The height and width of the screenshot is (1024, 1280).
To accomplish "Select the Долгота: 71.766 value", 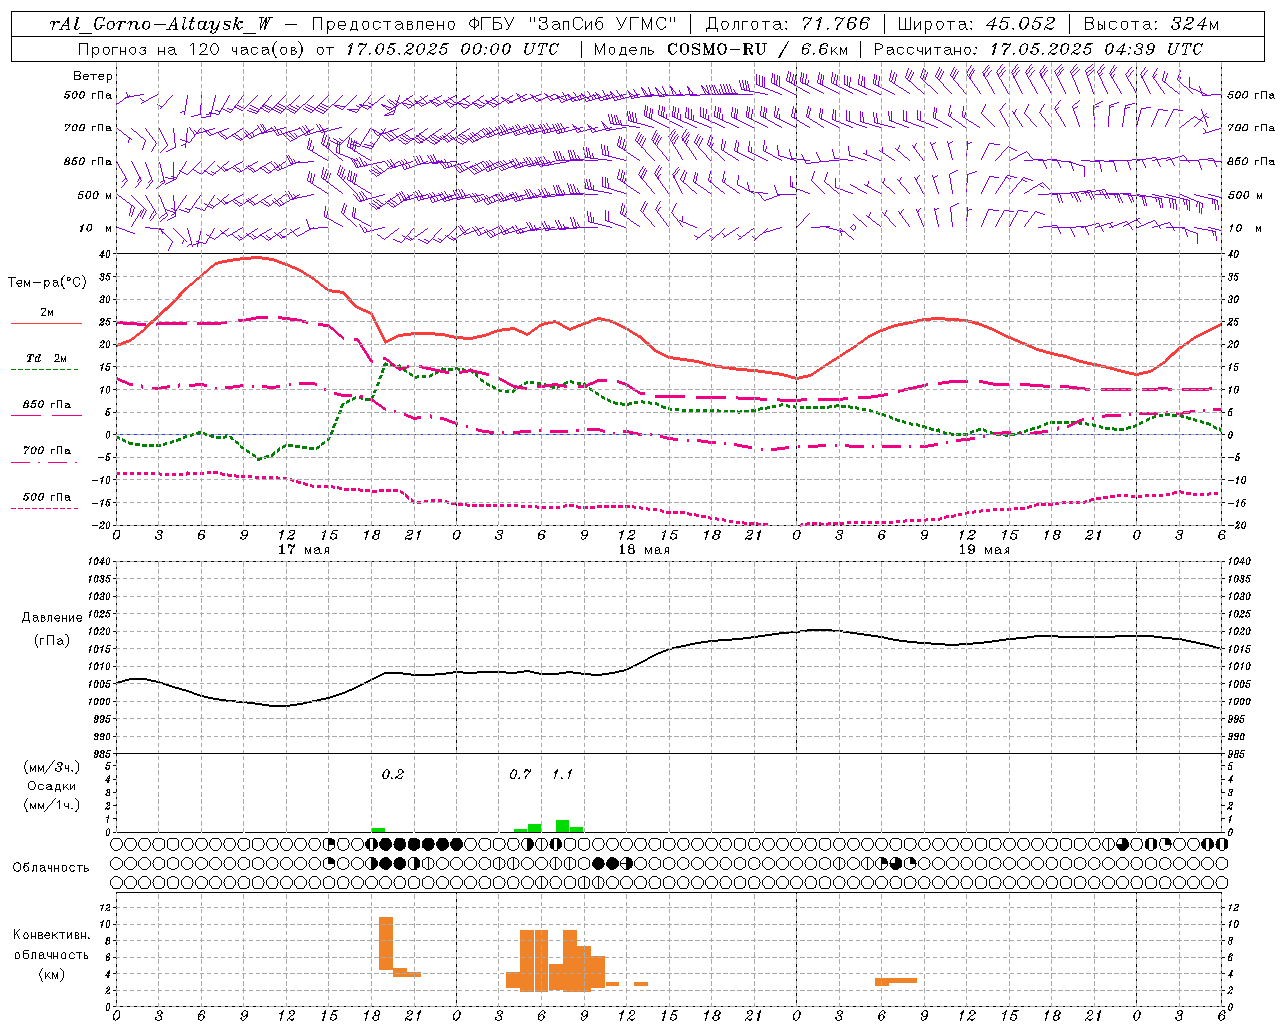I will point(788,25).
